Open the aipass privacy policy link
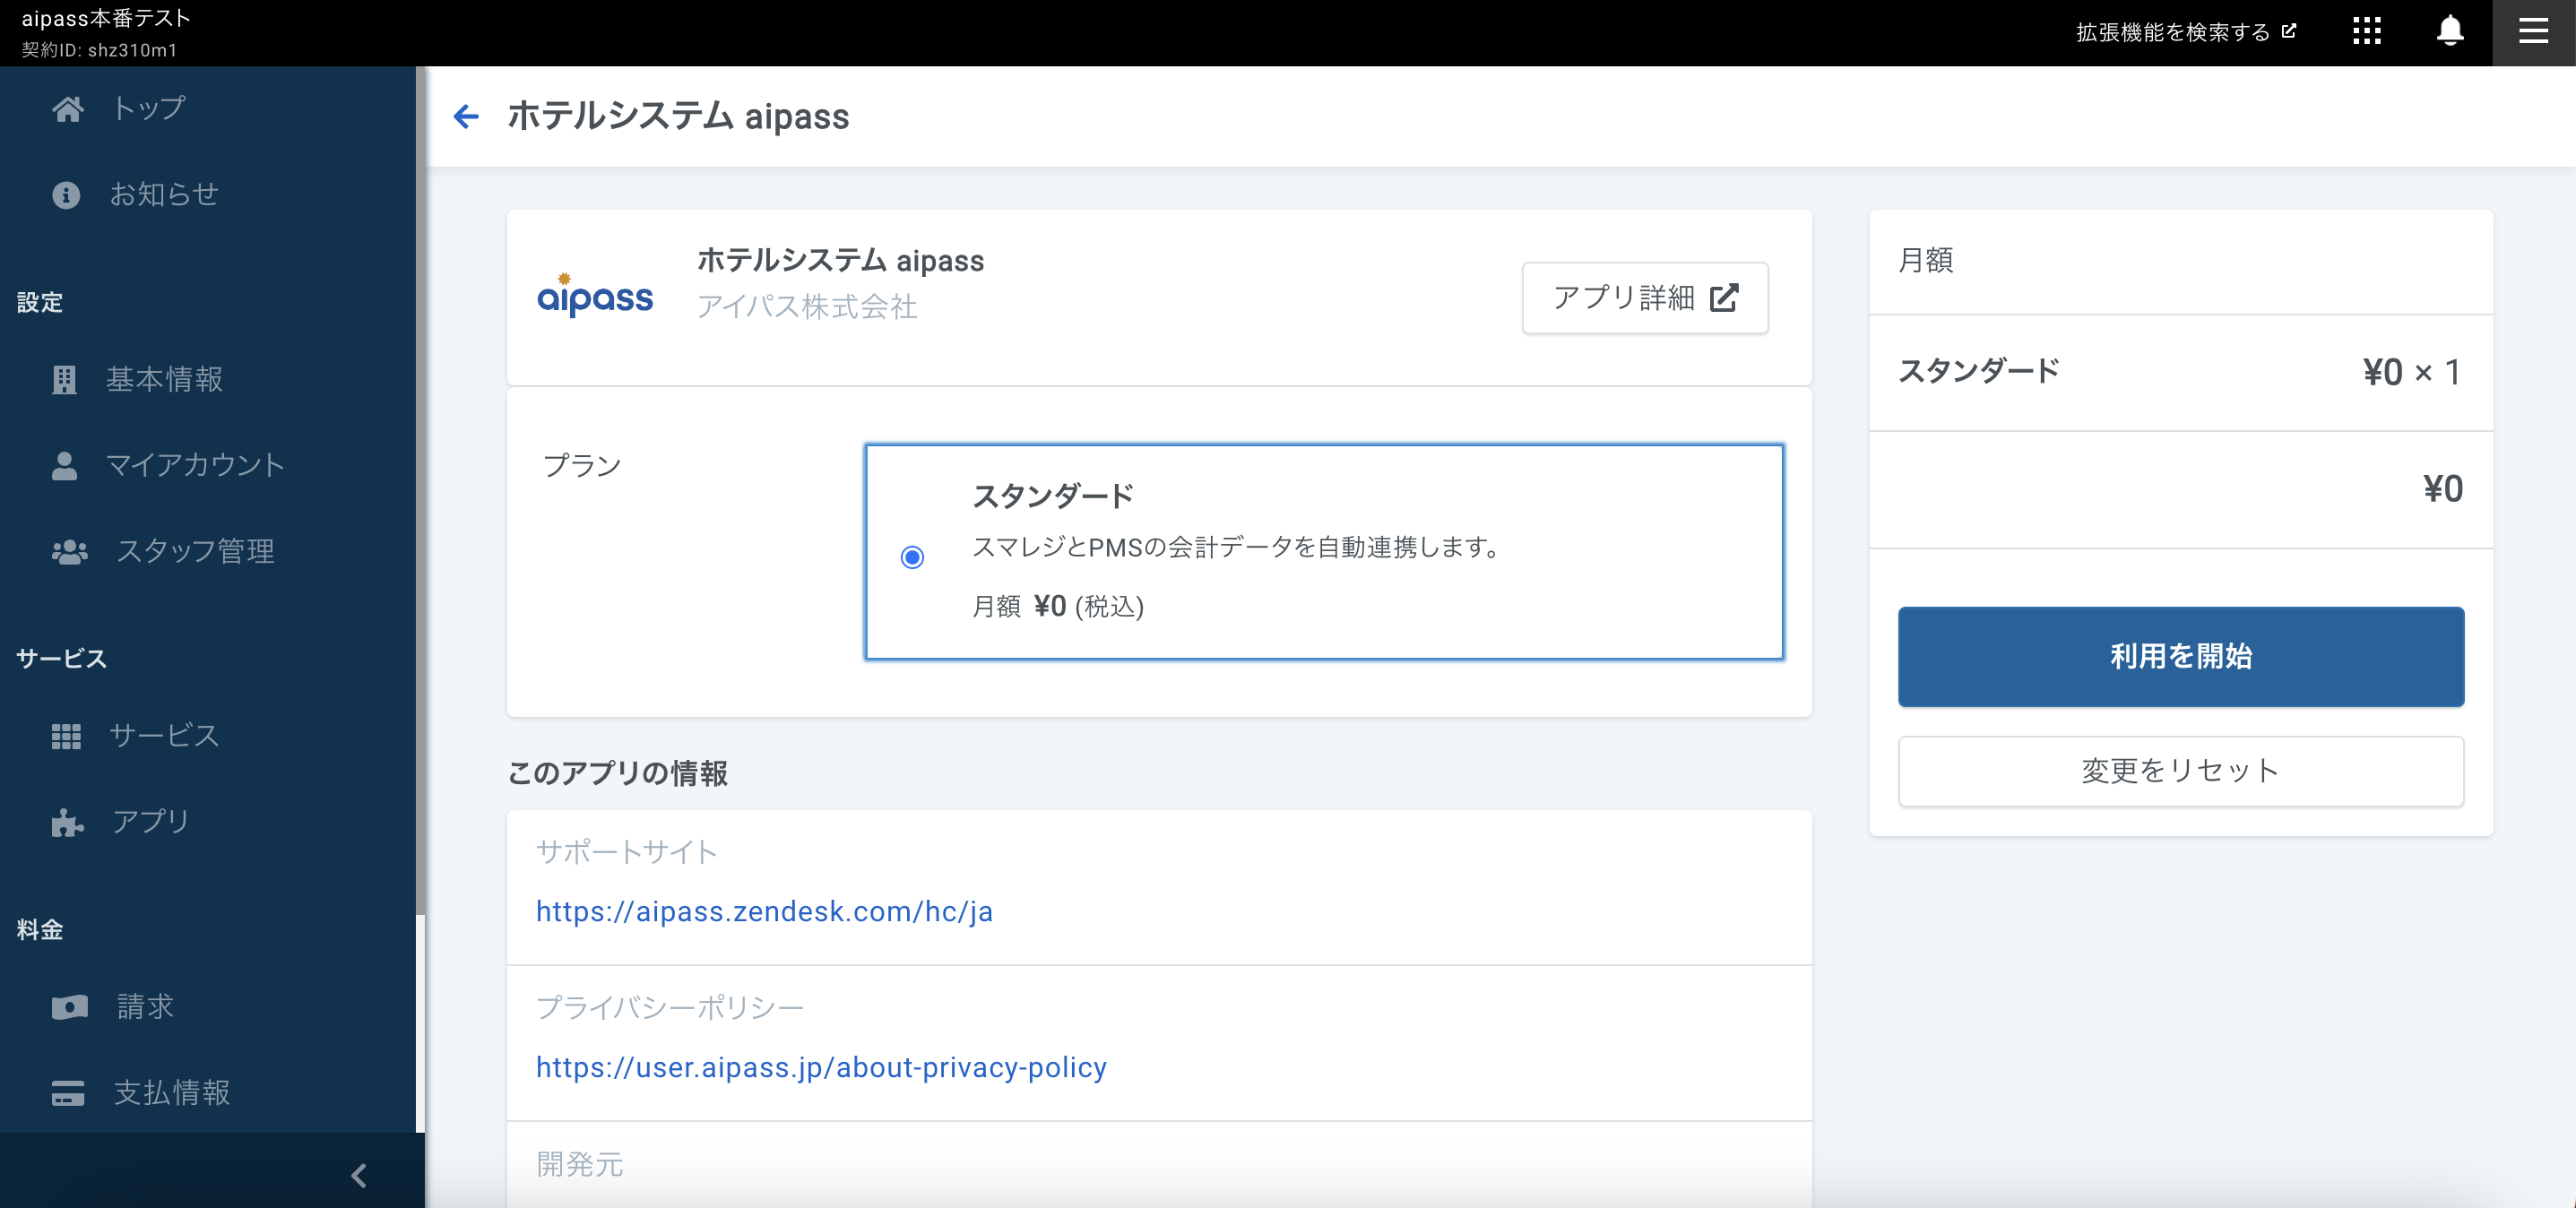Image resolution: width=2576 pixels, height=1208 pixels. pyautogui.click(x=821, y=1067)
